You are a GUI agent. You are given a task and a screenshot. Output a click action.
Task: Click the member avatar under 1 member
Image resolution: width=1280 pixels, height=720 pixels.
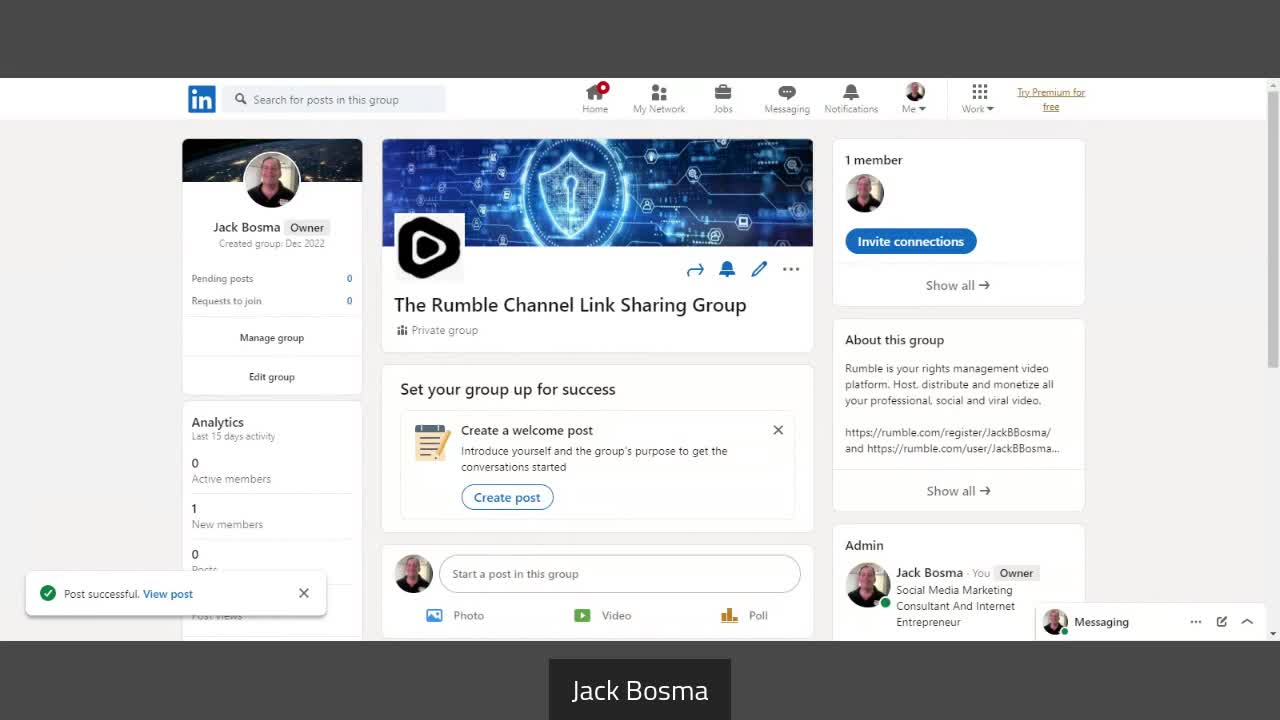click(864, 193)
